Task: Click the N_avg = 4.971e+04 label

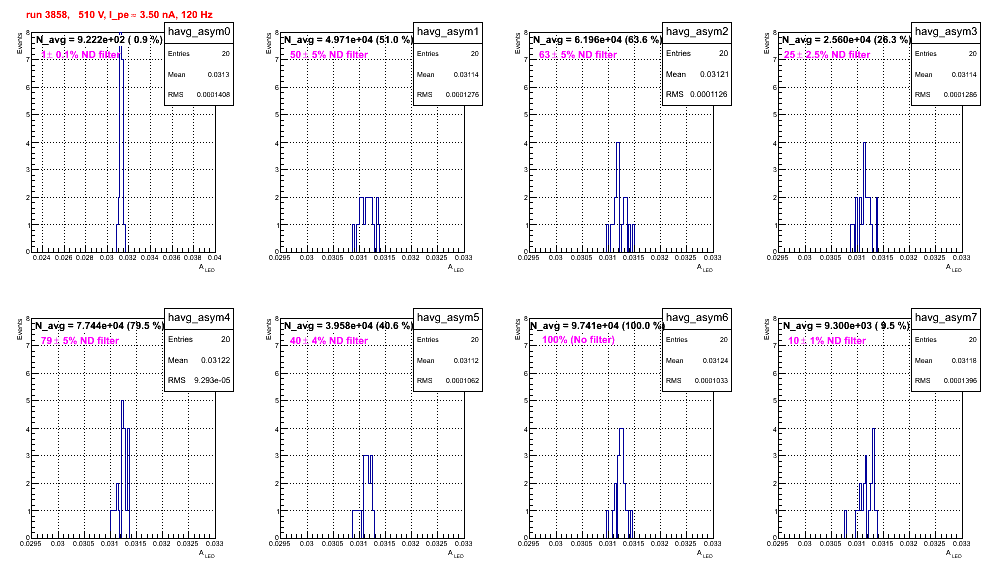Action: coord(348,39)
